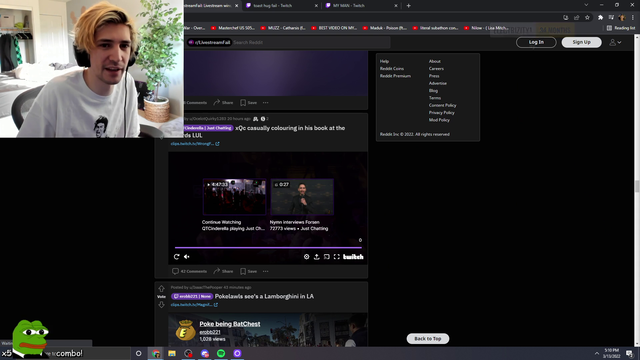
Task: Click the Twitch player share icon
Action: [316, 257]
